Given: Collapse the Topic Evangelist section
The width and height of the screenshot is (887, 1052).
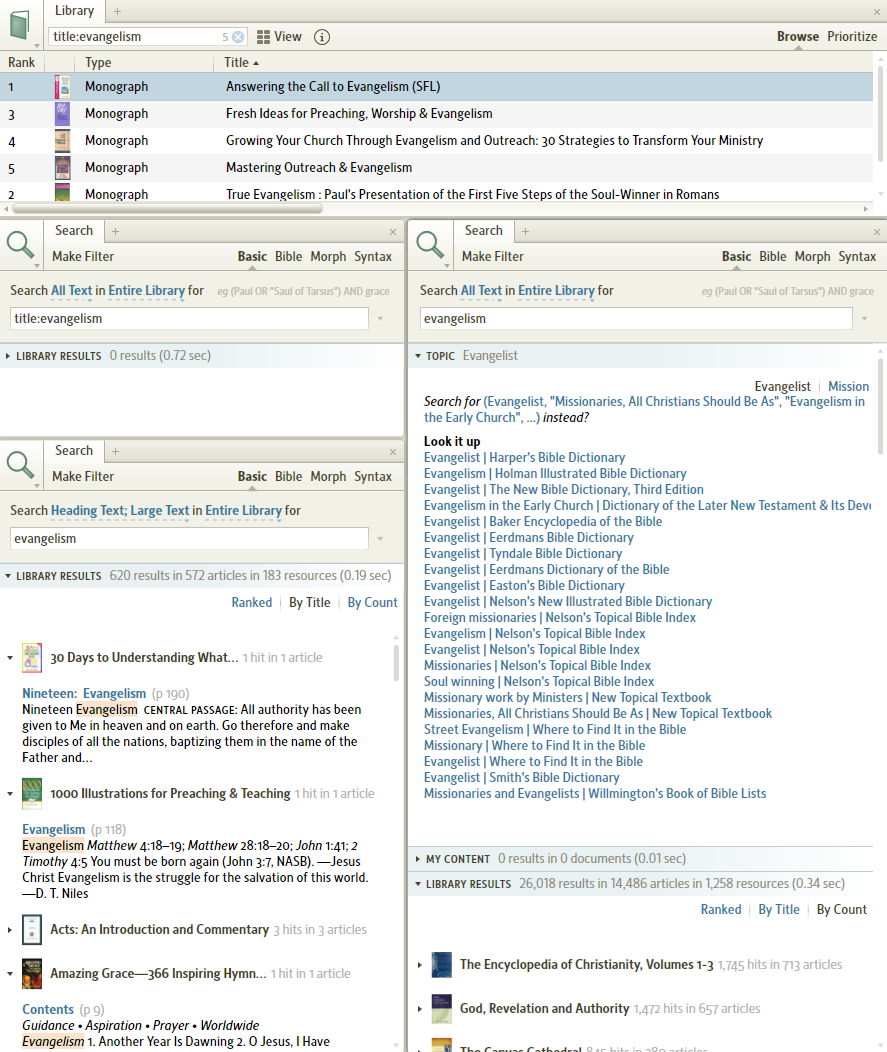Looking at the screenshot, I should point(418,356).
